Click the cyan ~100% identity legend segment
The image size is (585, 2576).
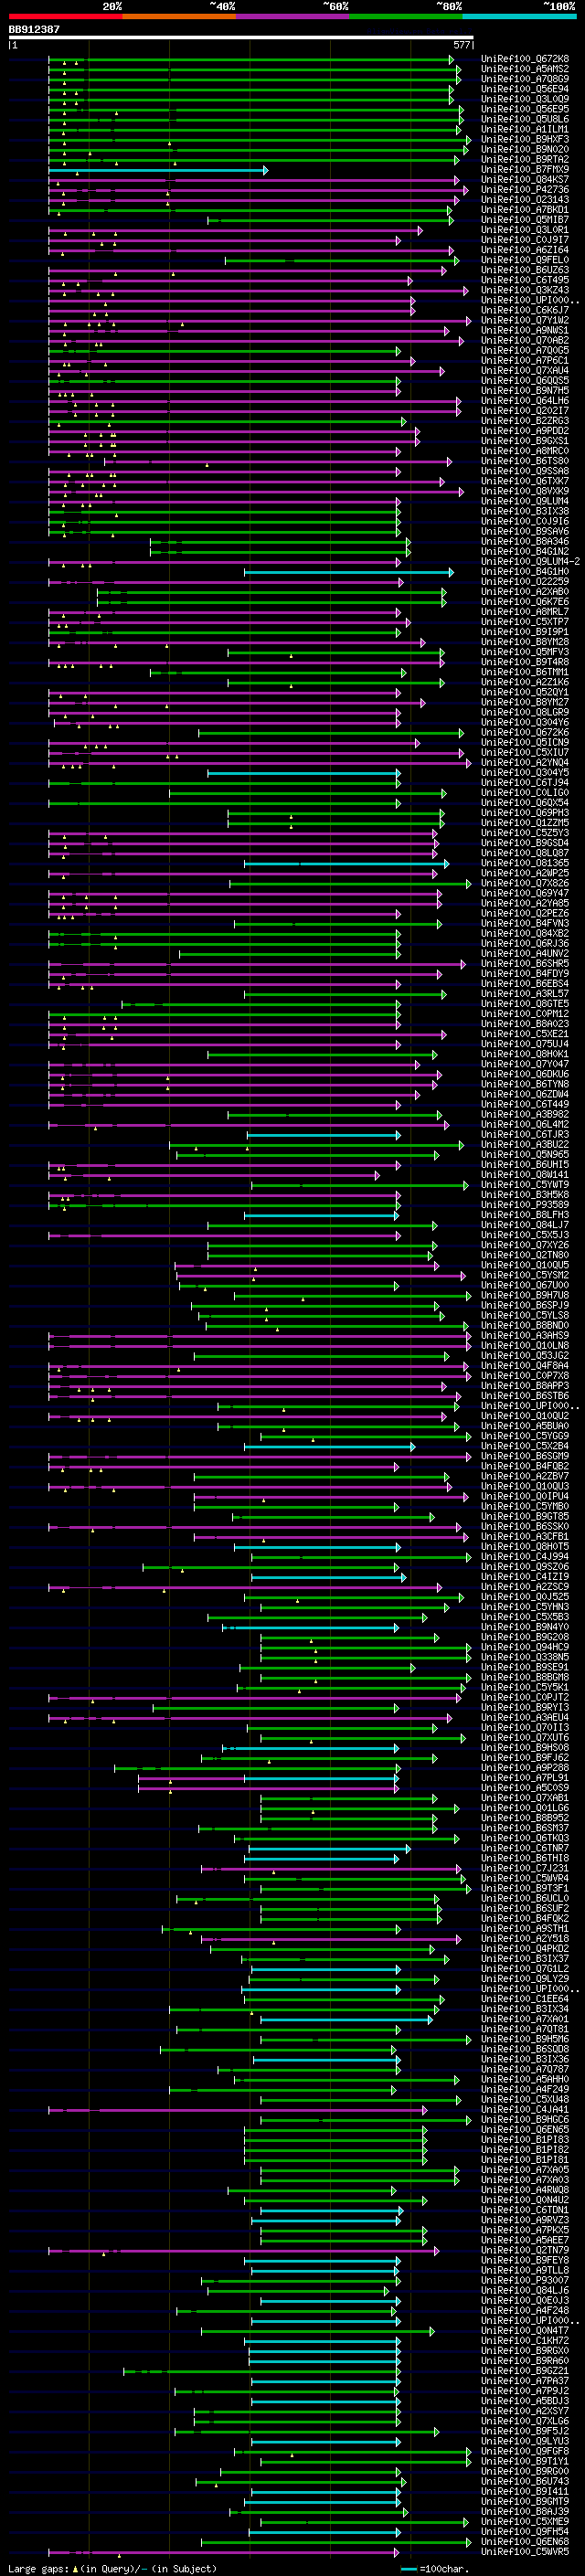click(519, 16)
